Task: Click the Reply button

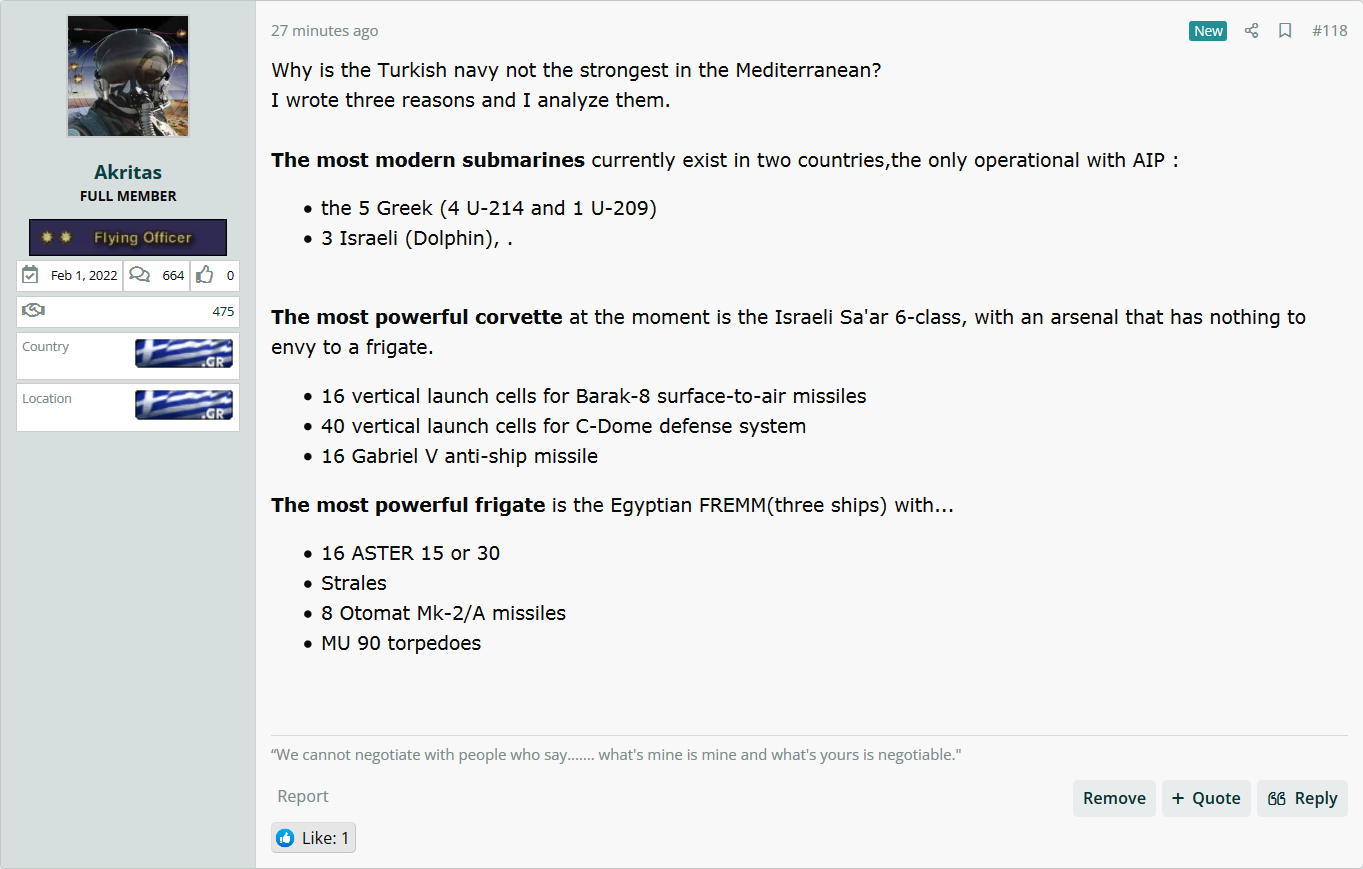Action: [1302, 798]
